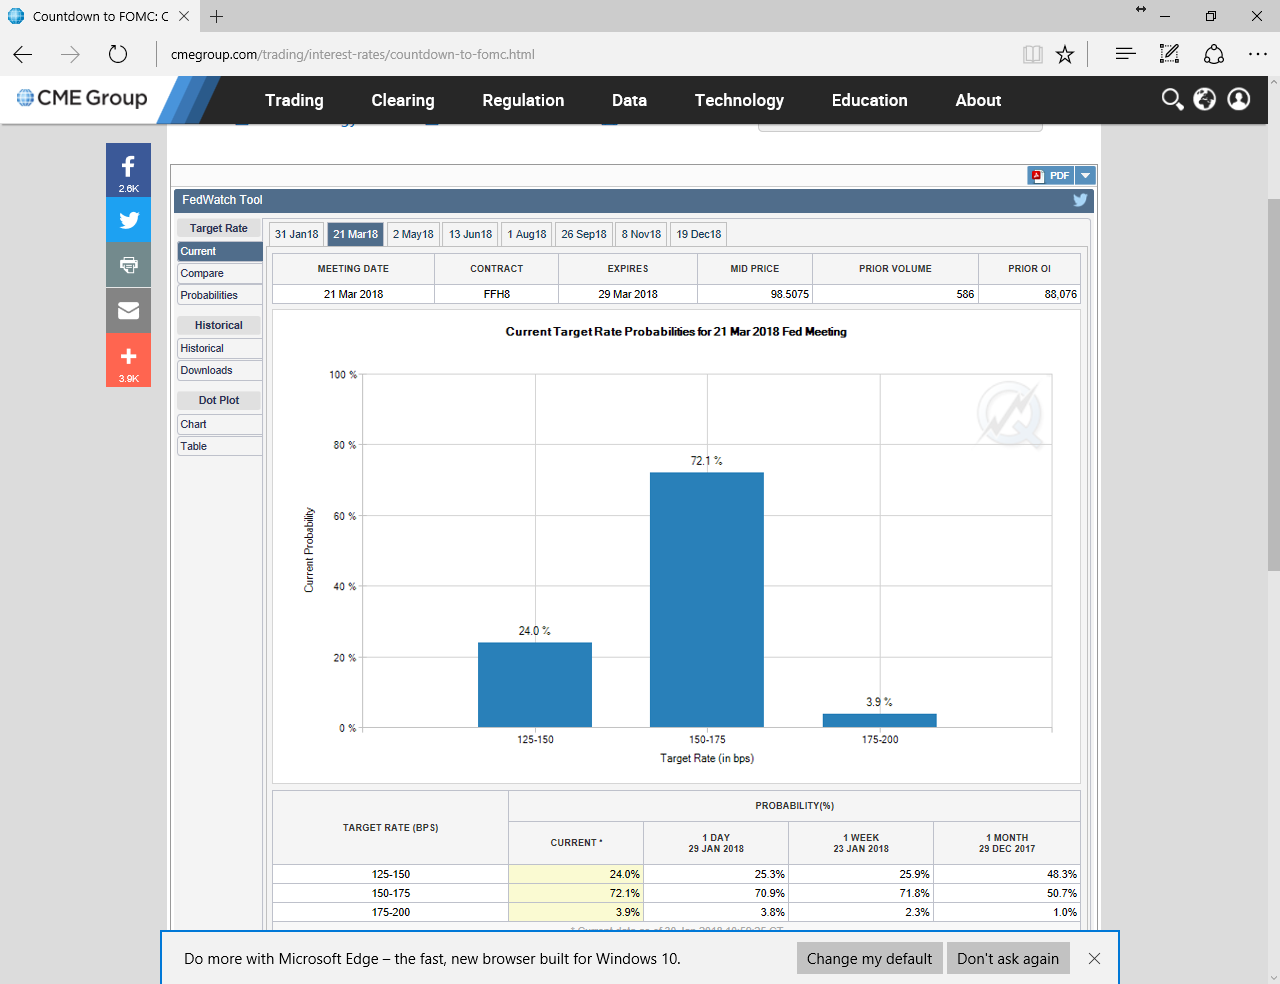Click the user account profile icon

coord(1239,99)
